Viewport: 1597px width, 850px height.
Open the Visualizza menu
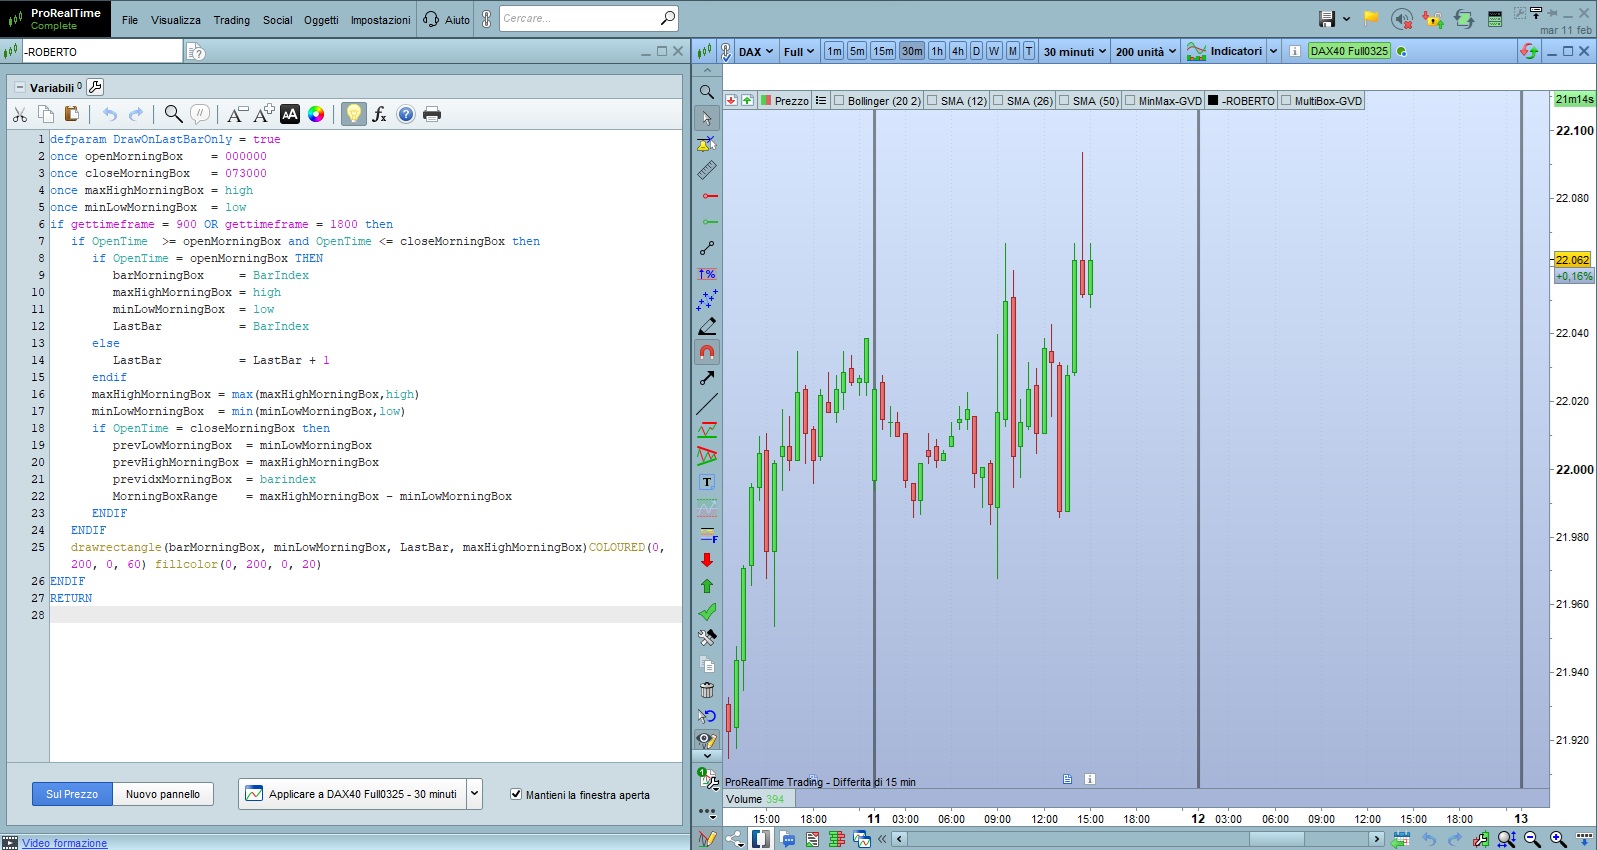tap(176, 20)
